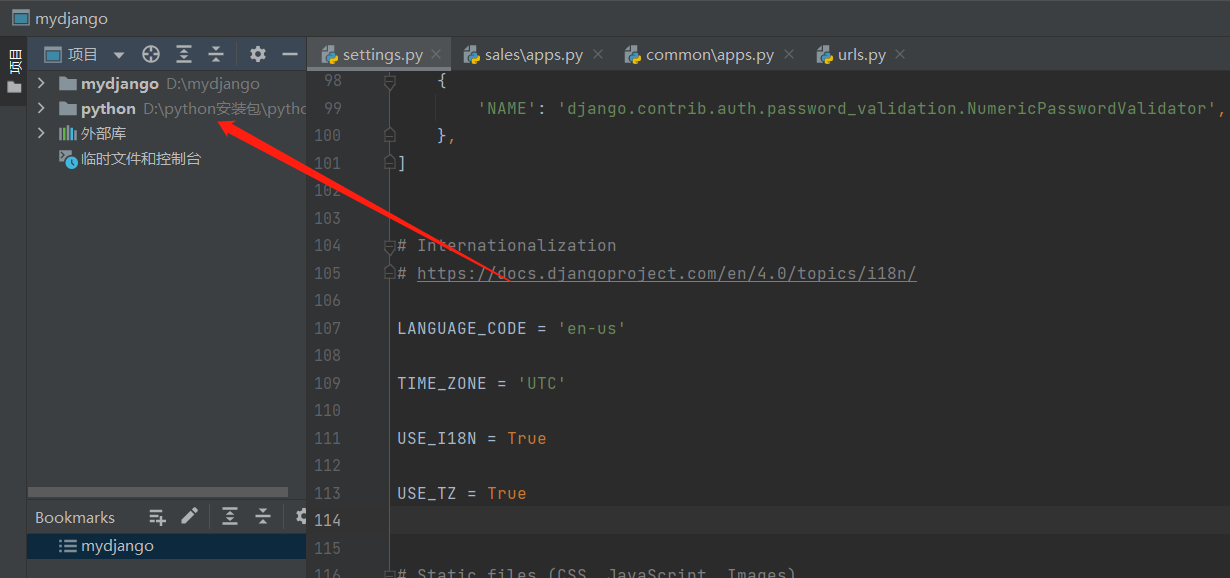Image resolution: width=1230 pixels, height=578 pixels.
Task: Toggle the fold arrow at line 105
Action: point(389,272)
